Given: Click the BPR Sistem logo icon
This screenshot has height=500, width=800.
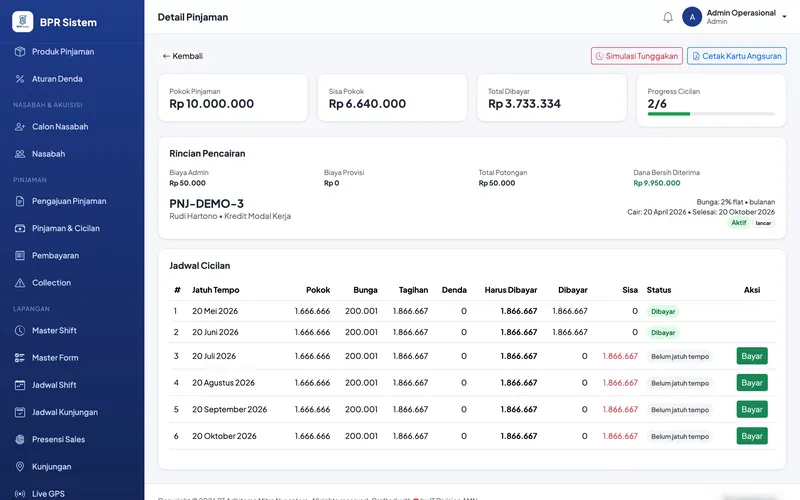Looking at the screenshot, I should [x=22, y=22].
